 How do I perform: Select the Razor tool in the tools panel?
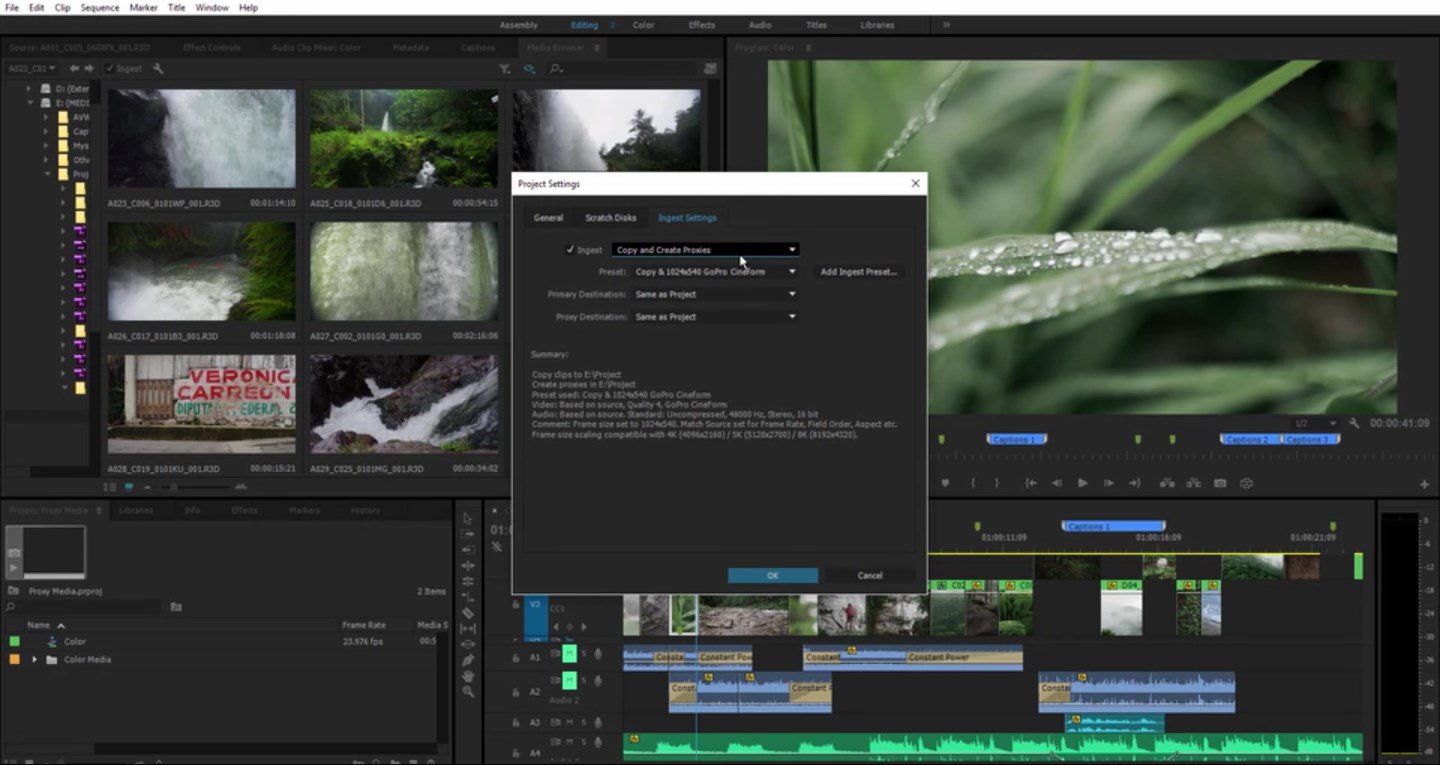pos(467,612)
